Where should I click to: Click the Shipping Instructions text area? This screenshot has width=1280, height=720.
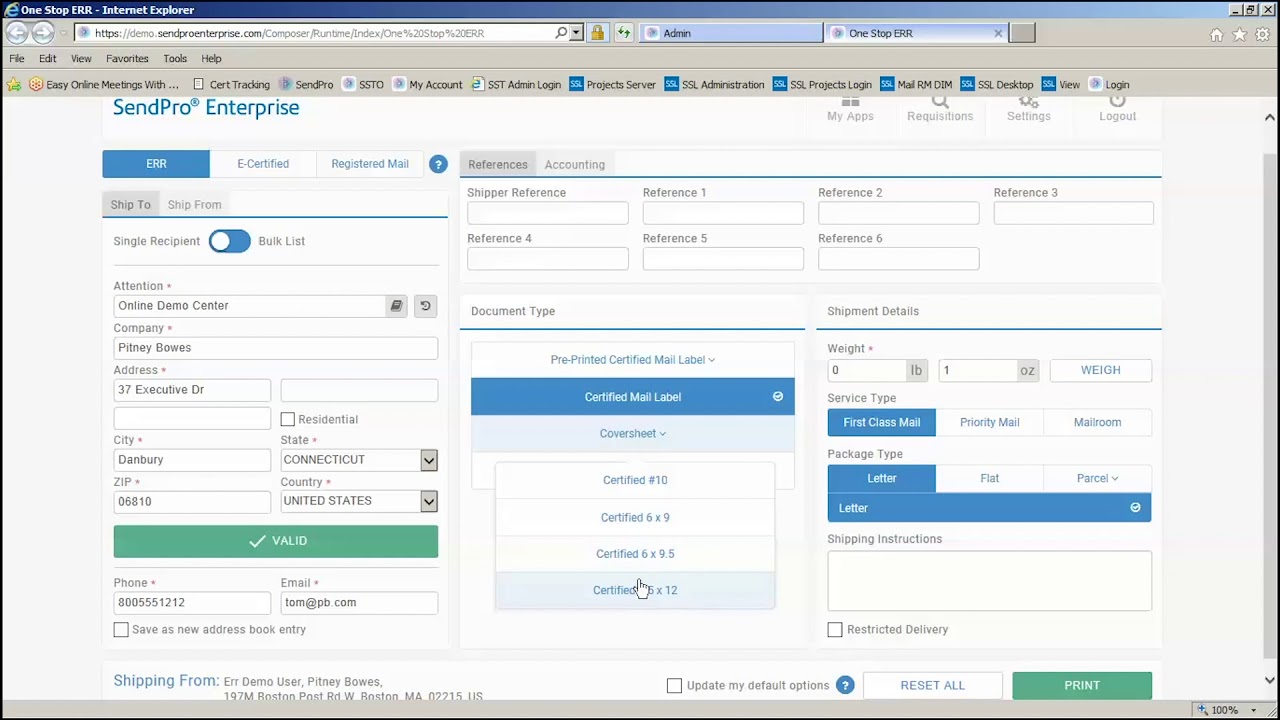point(989,580)
